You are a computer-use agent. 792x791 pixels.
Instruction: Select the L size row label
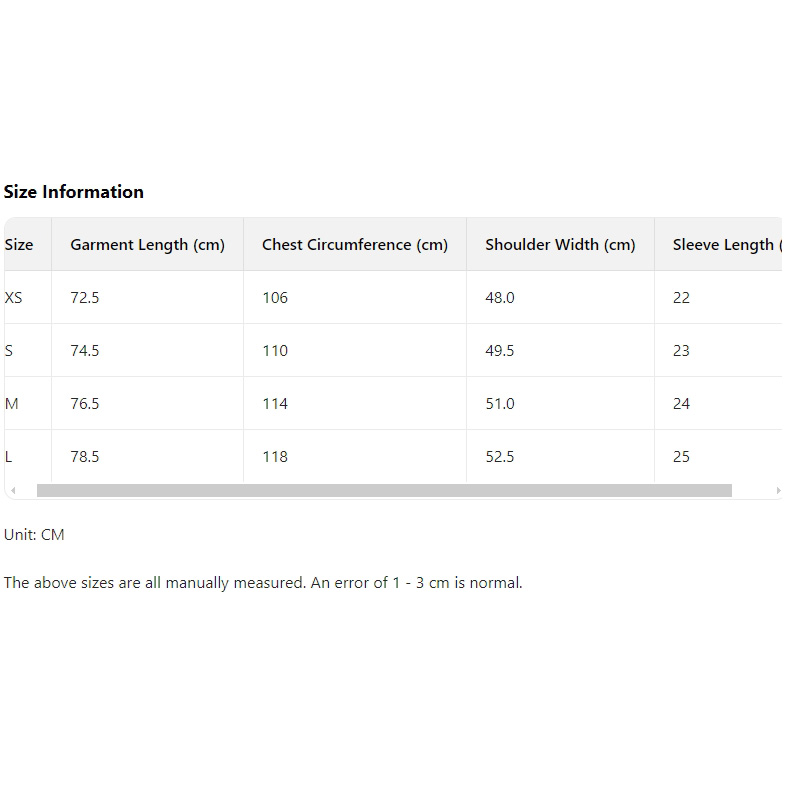coord(9,457)
